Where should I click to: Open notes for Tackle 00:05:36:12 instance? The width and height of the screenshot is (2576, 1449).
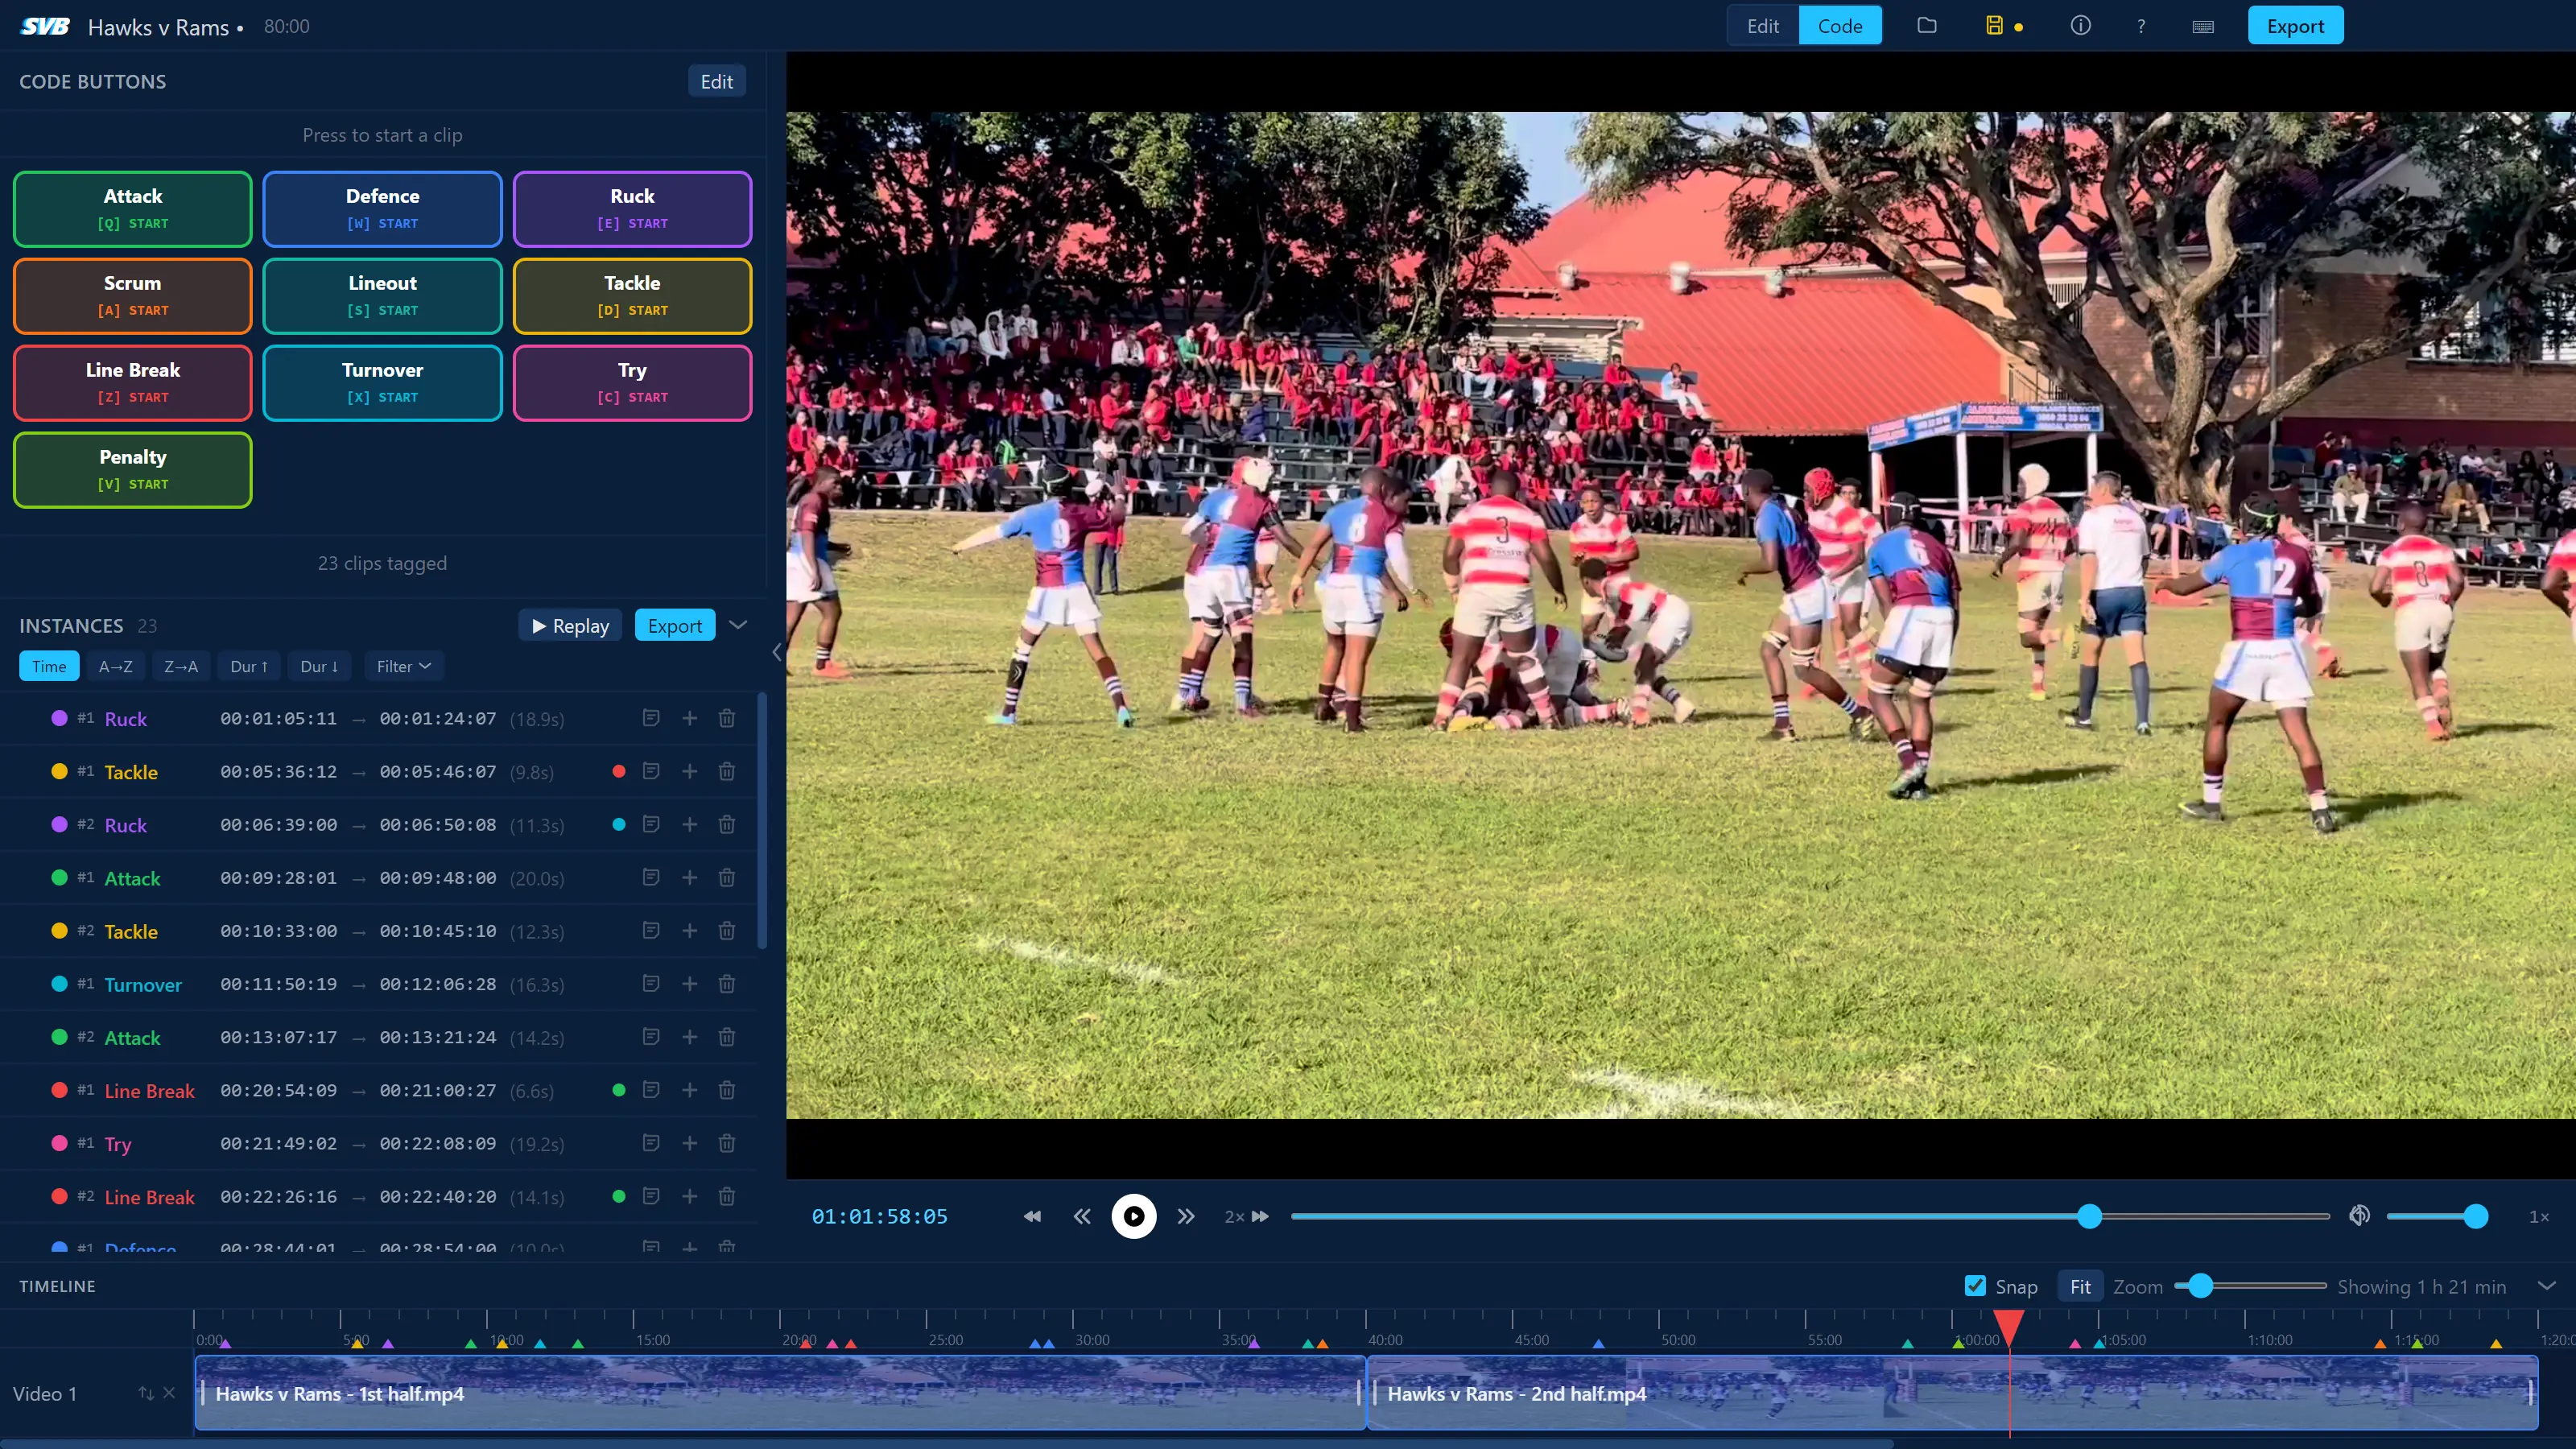point(651,771)
